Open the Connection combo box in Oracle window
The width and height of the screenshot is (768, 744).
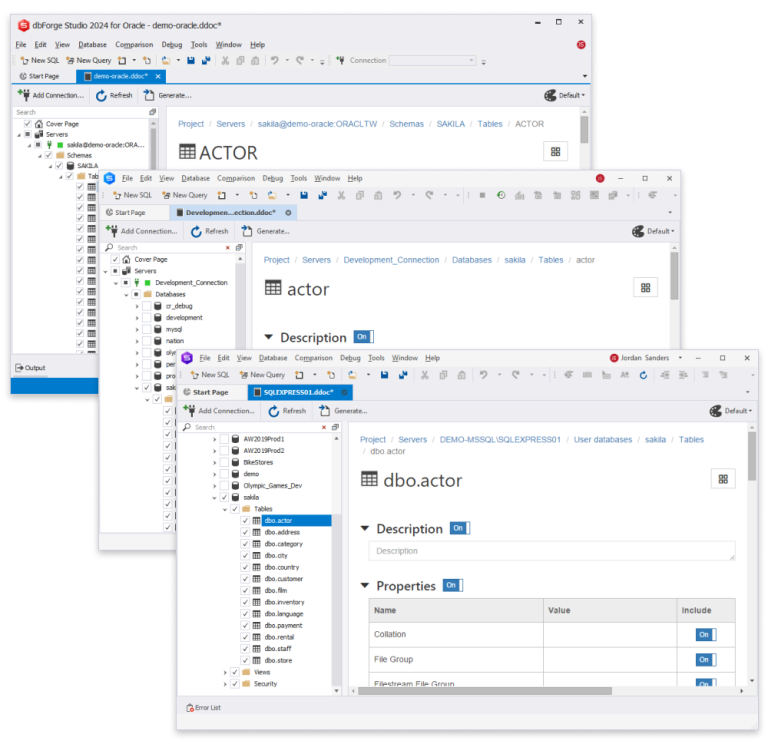pyautogui.click(x=432, y=61)
